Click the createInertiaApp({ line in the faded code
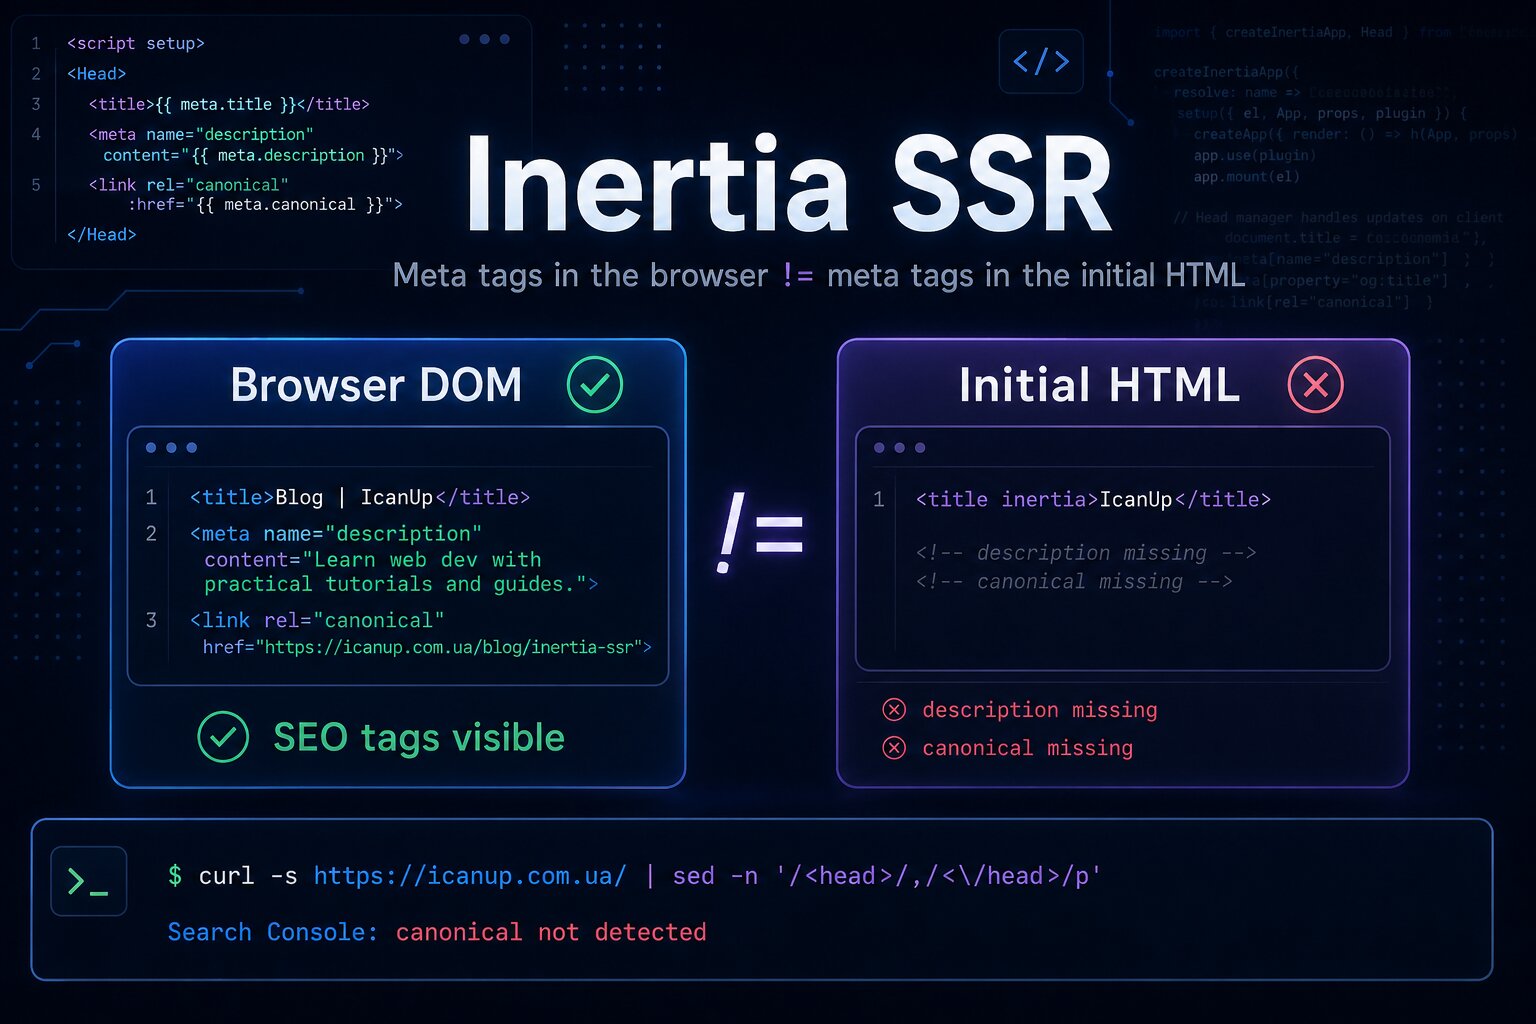 pos(1226,72)
